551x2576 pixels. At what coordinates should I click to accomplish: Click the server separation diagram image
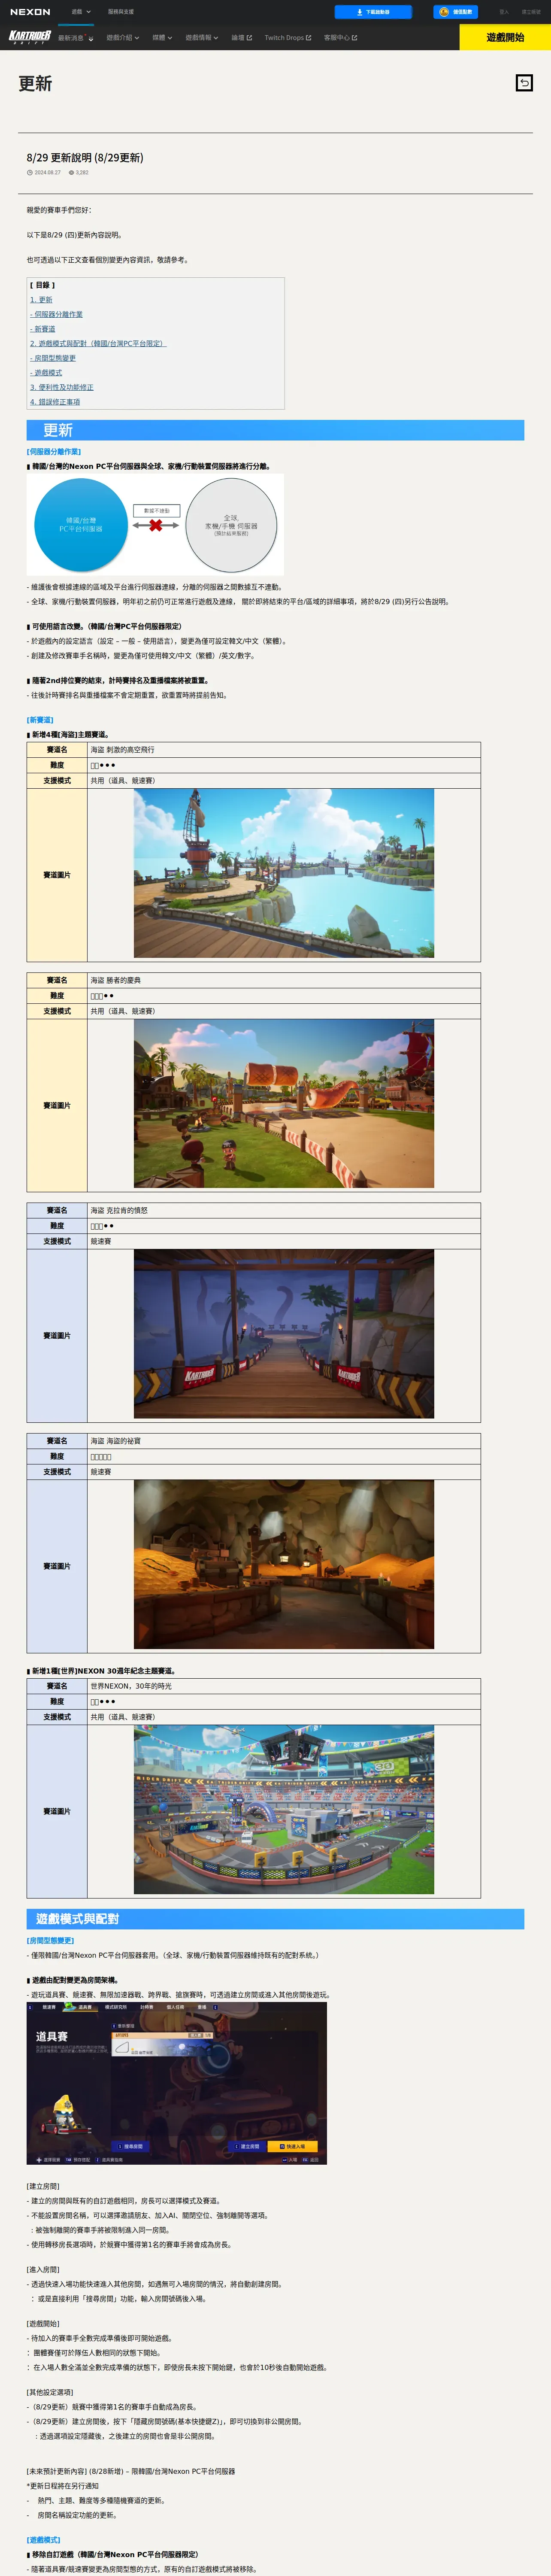pos(155,524)
